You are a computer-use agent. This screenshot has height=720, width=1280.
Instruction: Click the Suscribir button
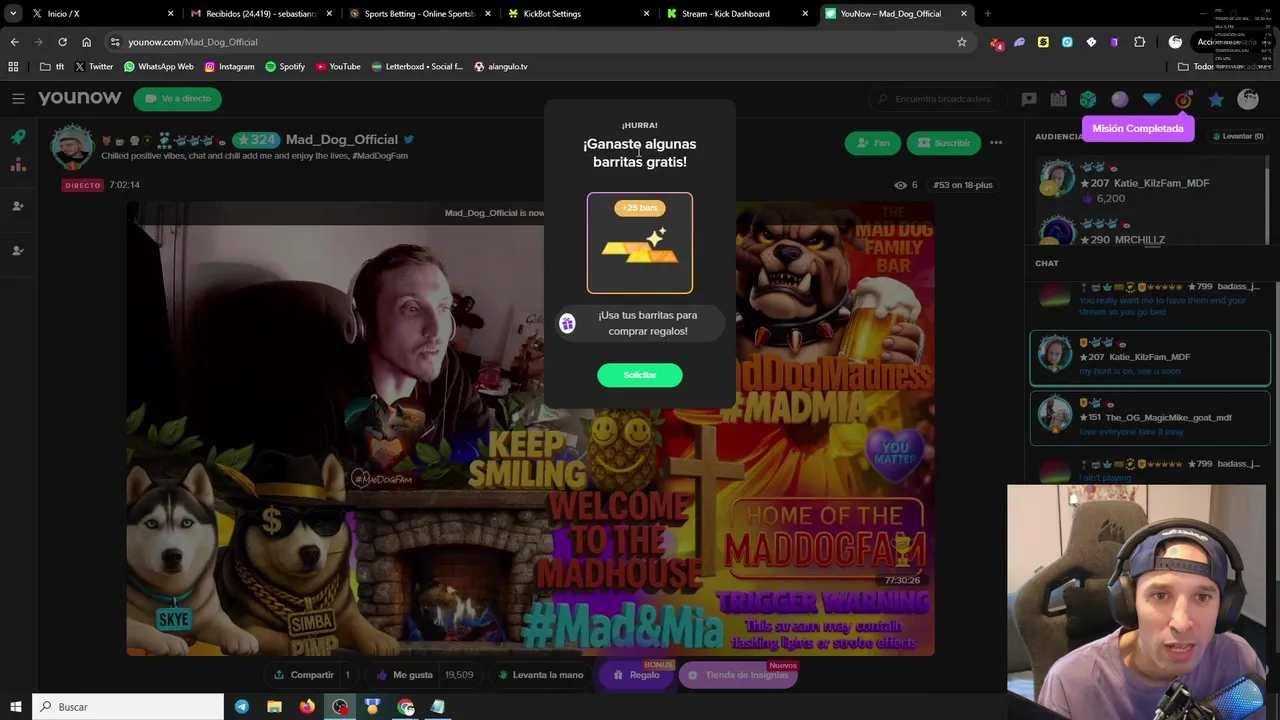pos(943,143)
